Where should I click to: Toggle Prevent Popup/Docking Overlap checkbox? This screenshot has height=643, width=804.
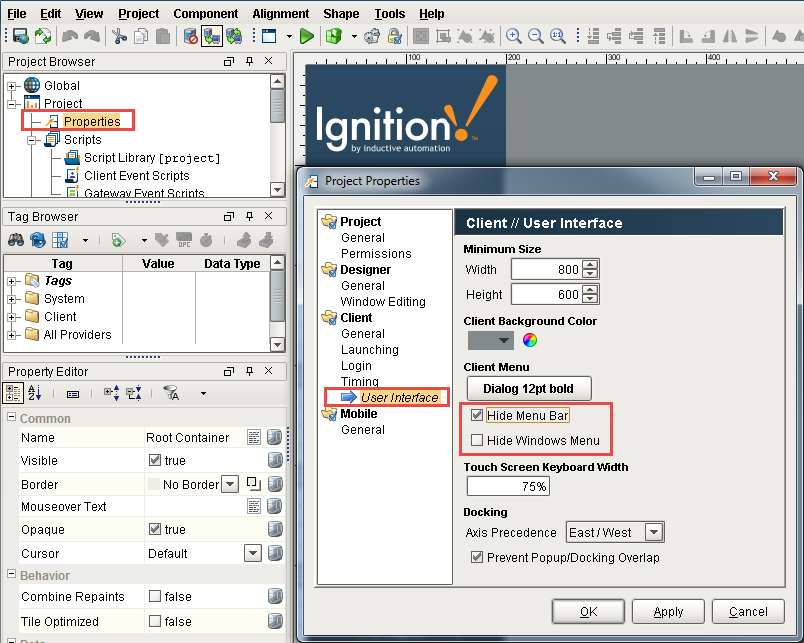click(477, 557)
